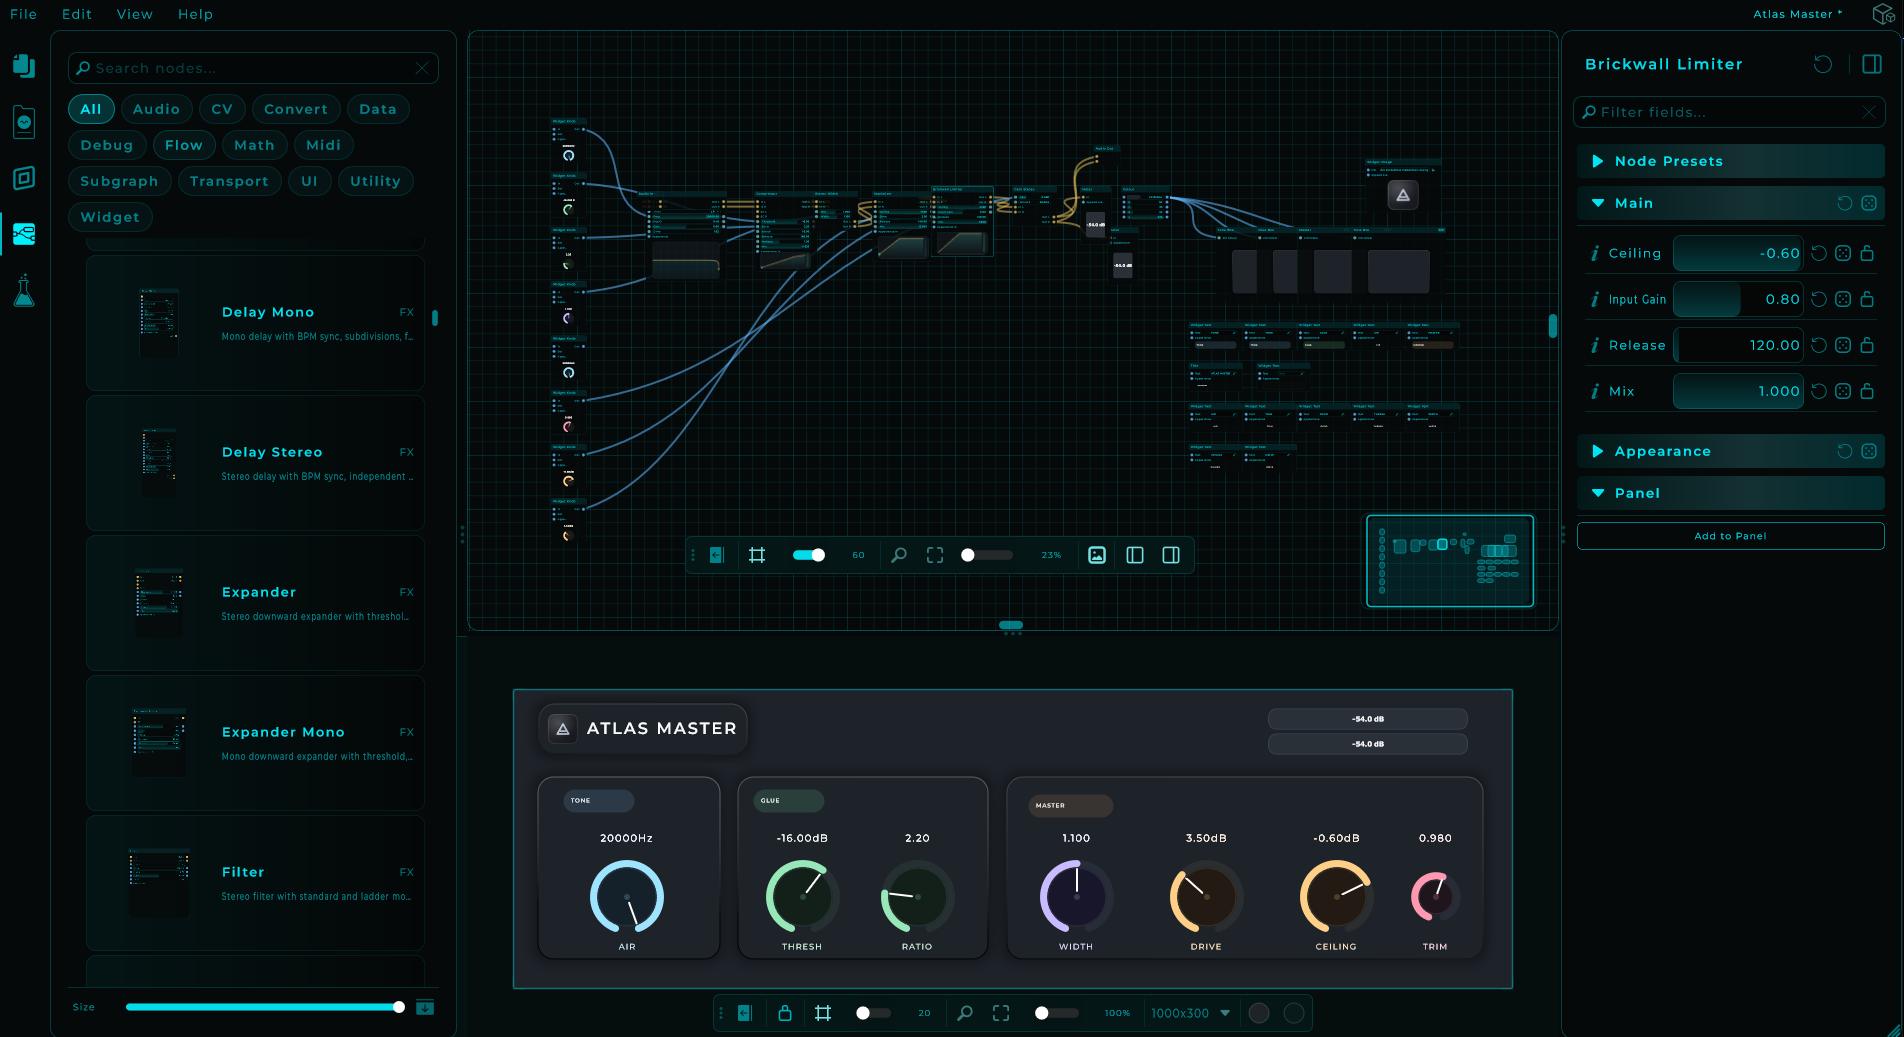
Task: Select the Filter node card
Action: [255, 883]
